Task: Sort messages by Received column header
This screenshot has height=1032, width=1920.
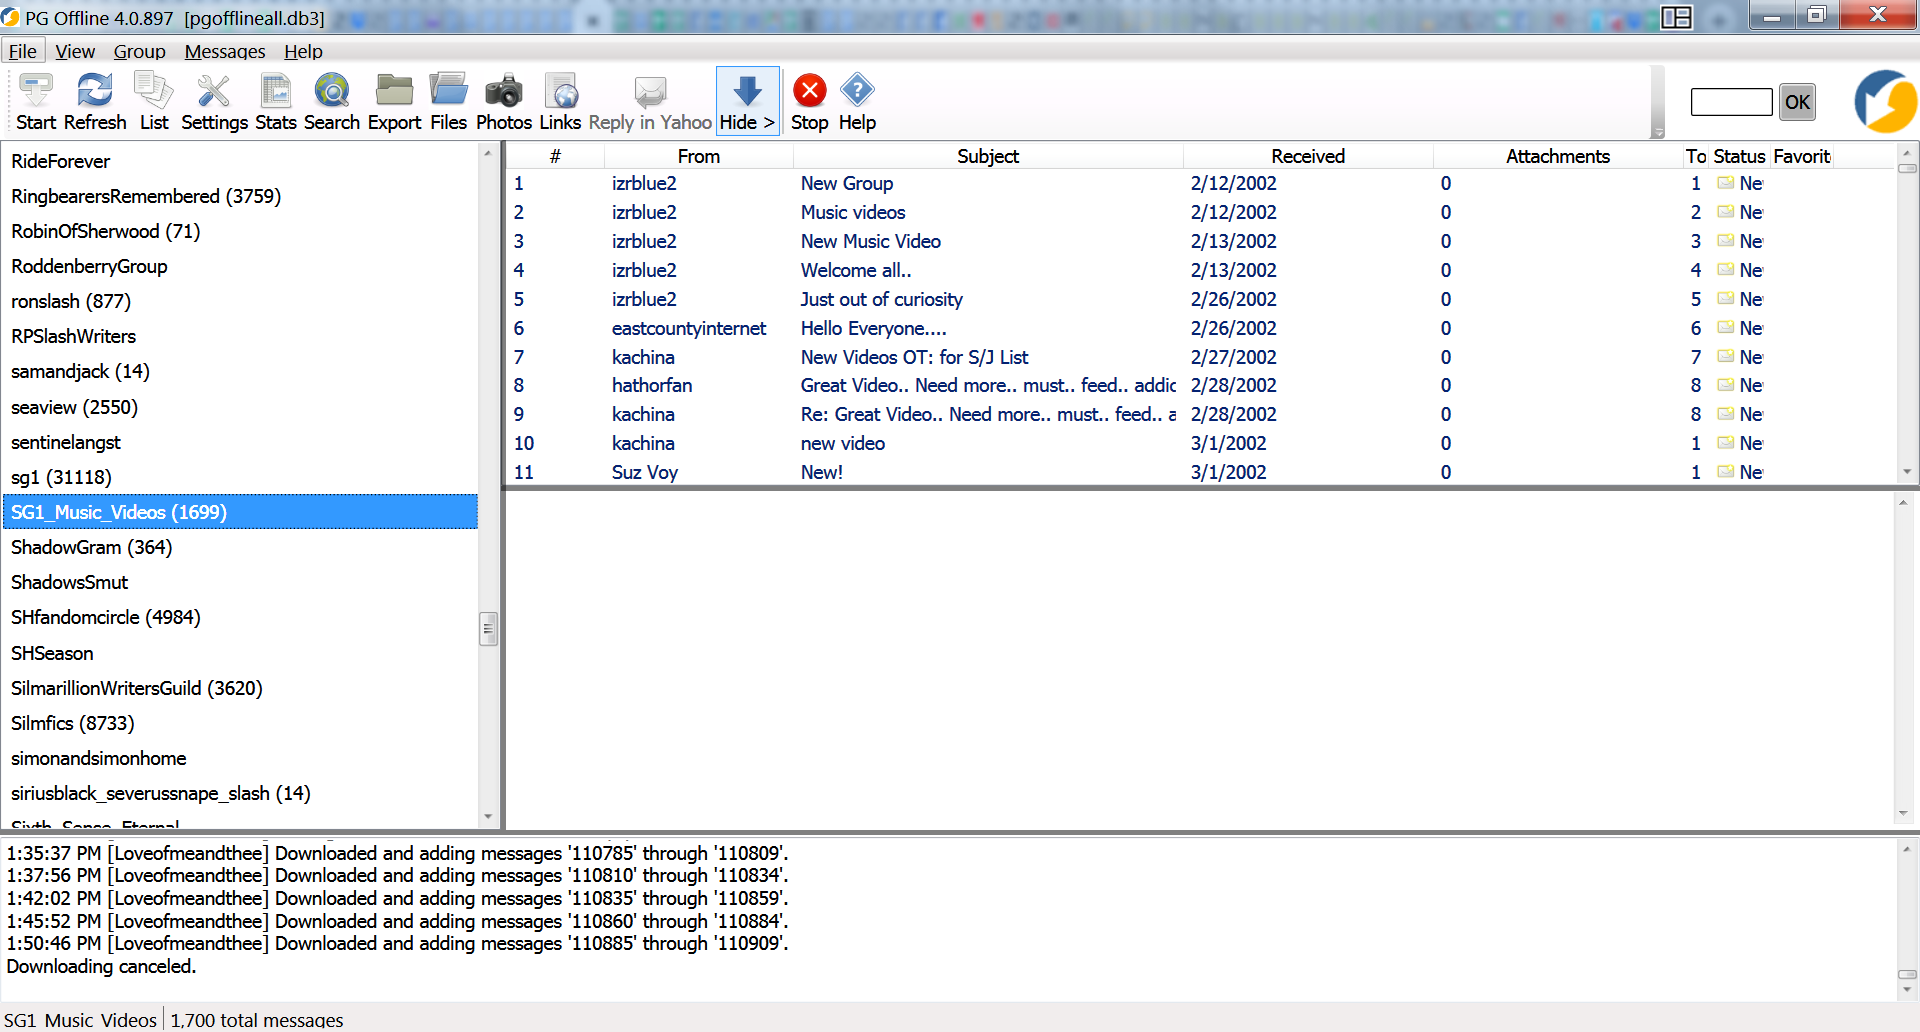Action: (1307, 156)
